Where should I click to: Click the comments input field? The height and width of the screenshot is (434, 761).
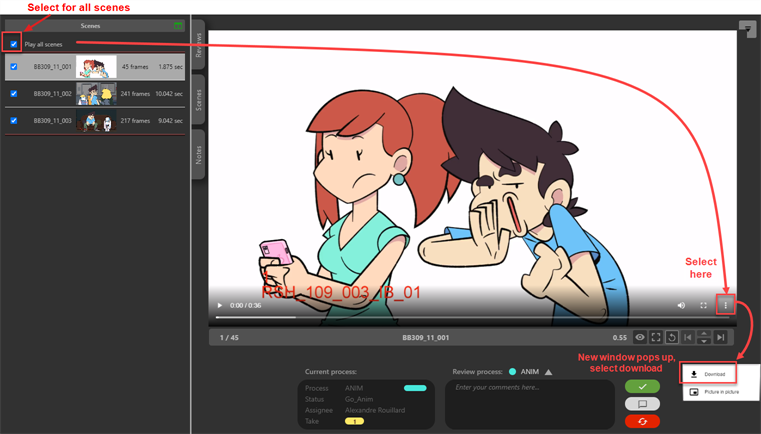(x=530, y=404)
